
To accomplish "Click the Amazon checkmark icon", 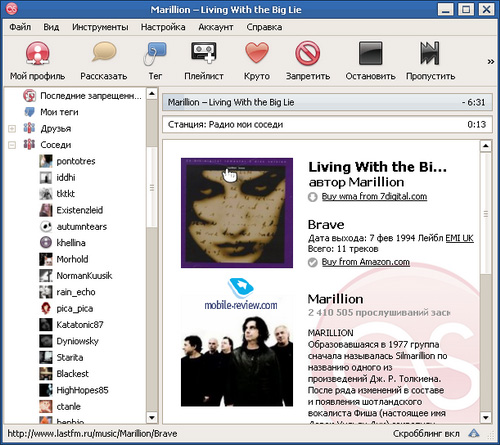I will (x=312, y=262).
